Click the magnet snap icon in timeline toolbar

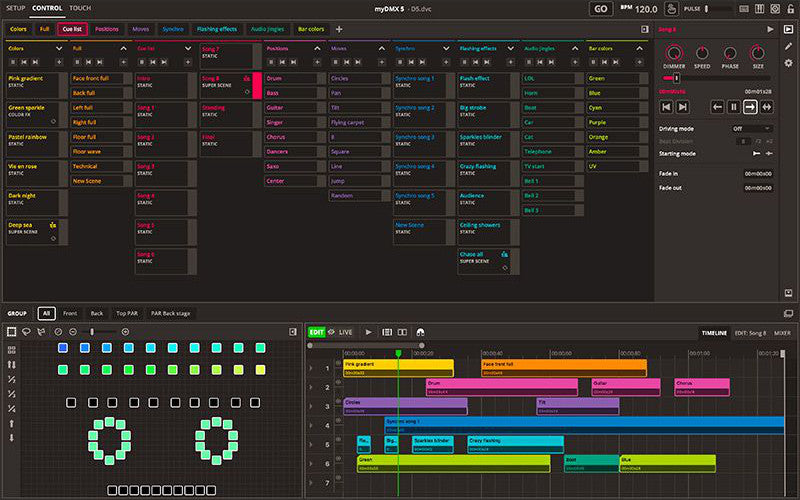[x=420, y=332]
